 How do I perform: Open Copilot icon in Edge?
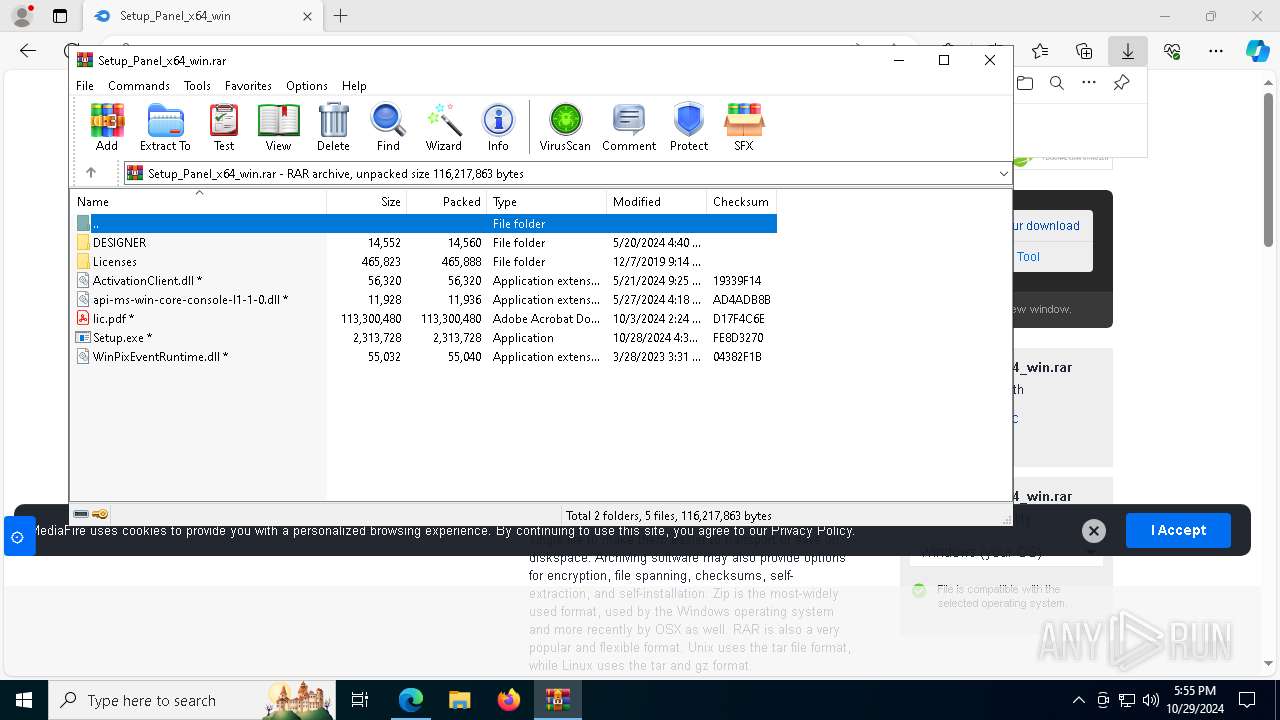pos(1258,50)
